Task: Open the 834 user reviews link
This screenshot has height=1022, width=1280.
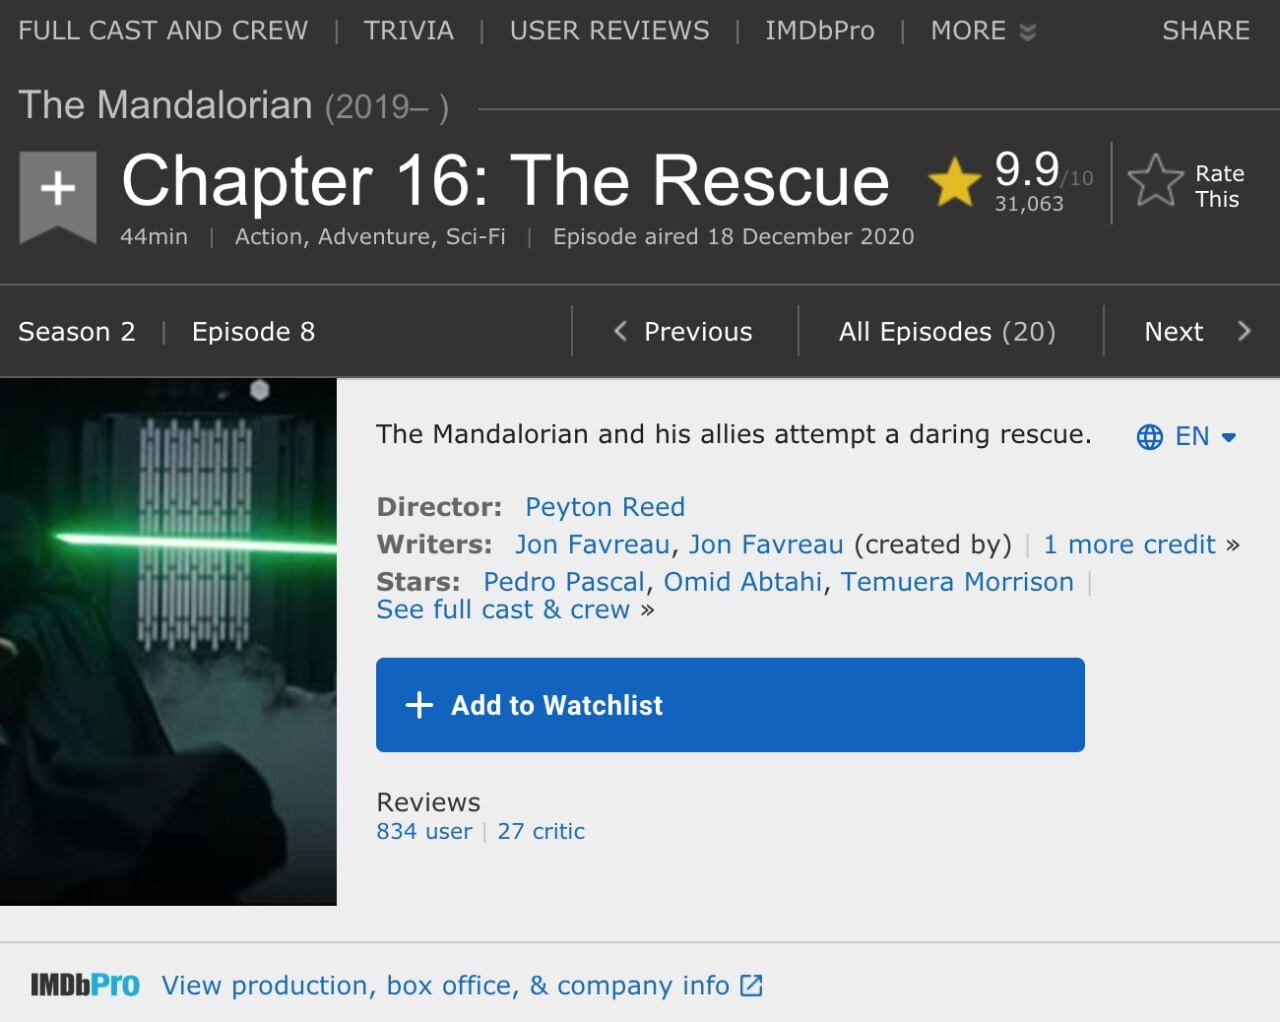Action: (424, 832)
